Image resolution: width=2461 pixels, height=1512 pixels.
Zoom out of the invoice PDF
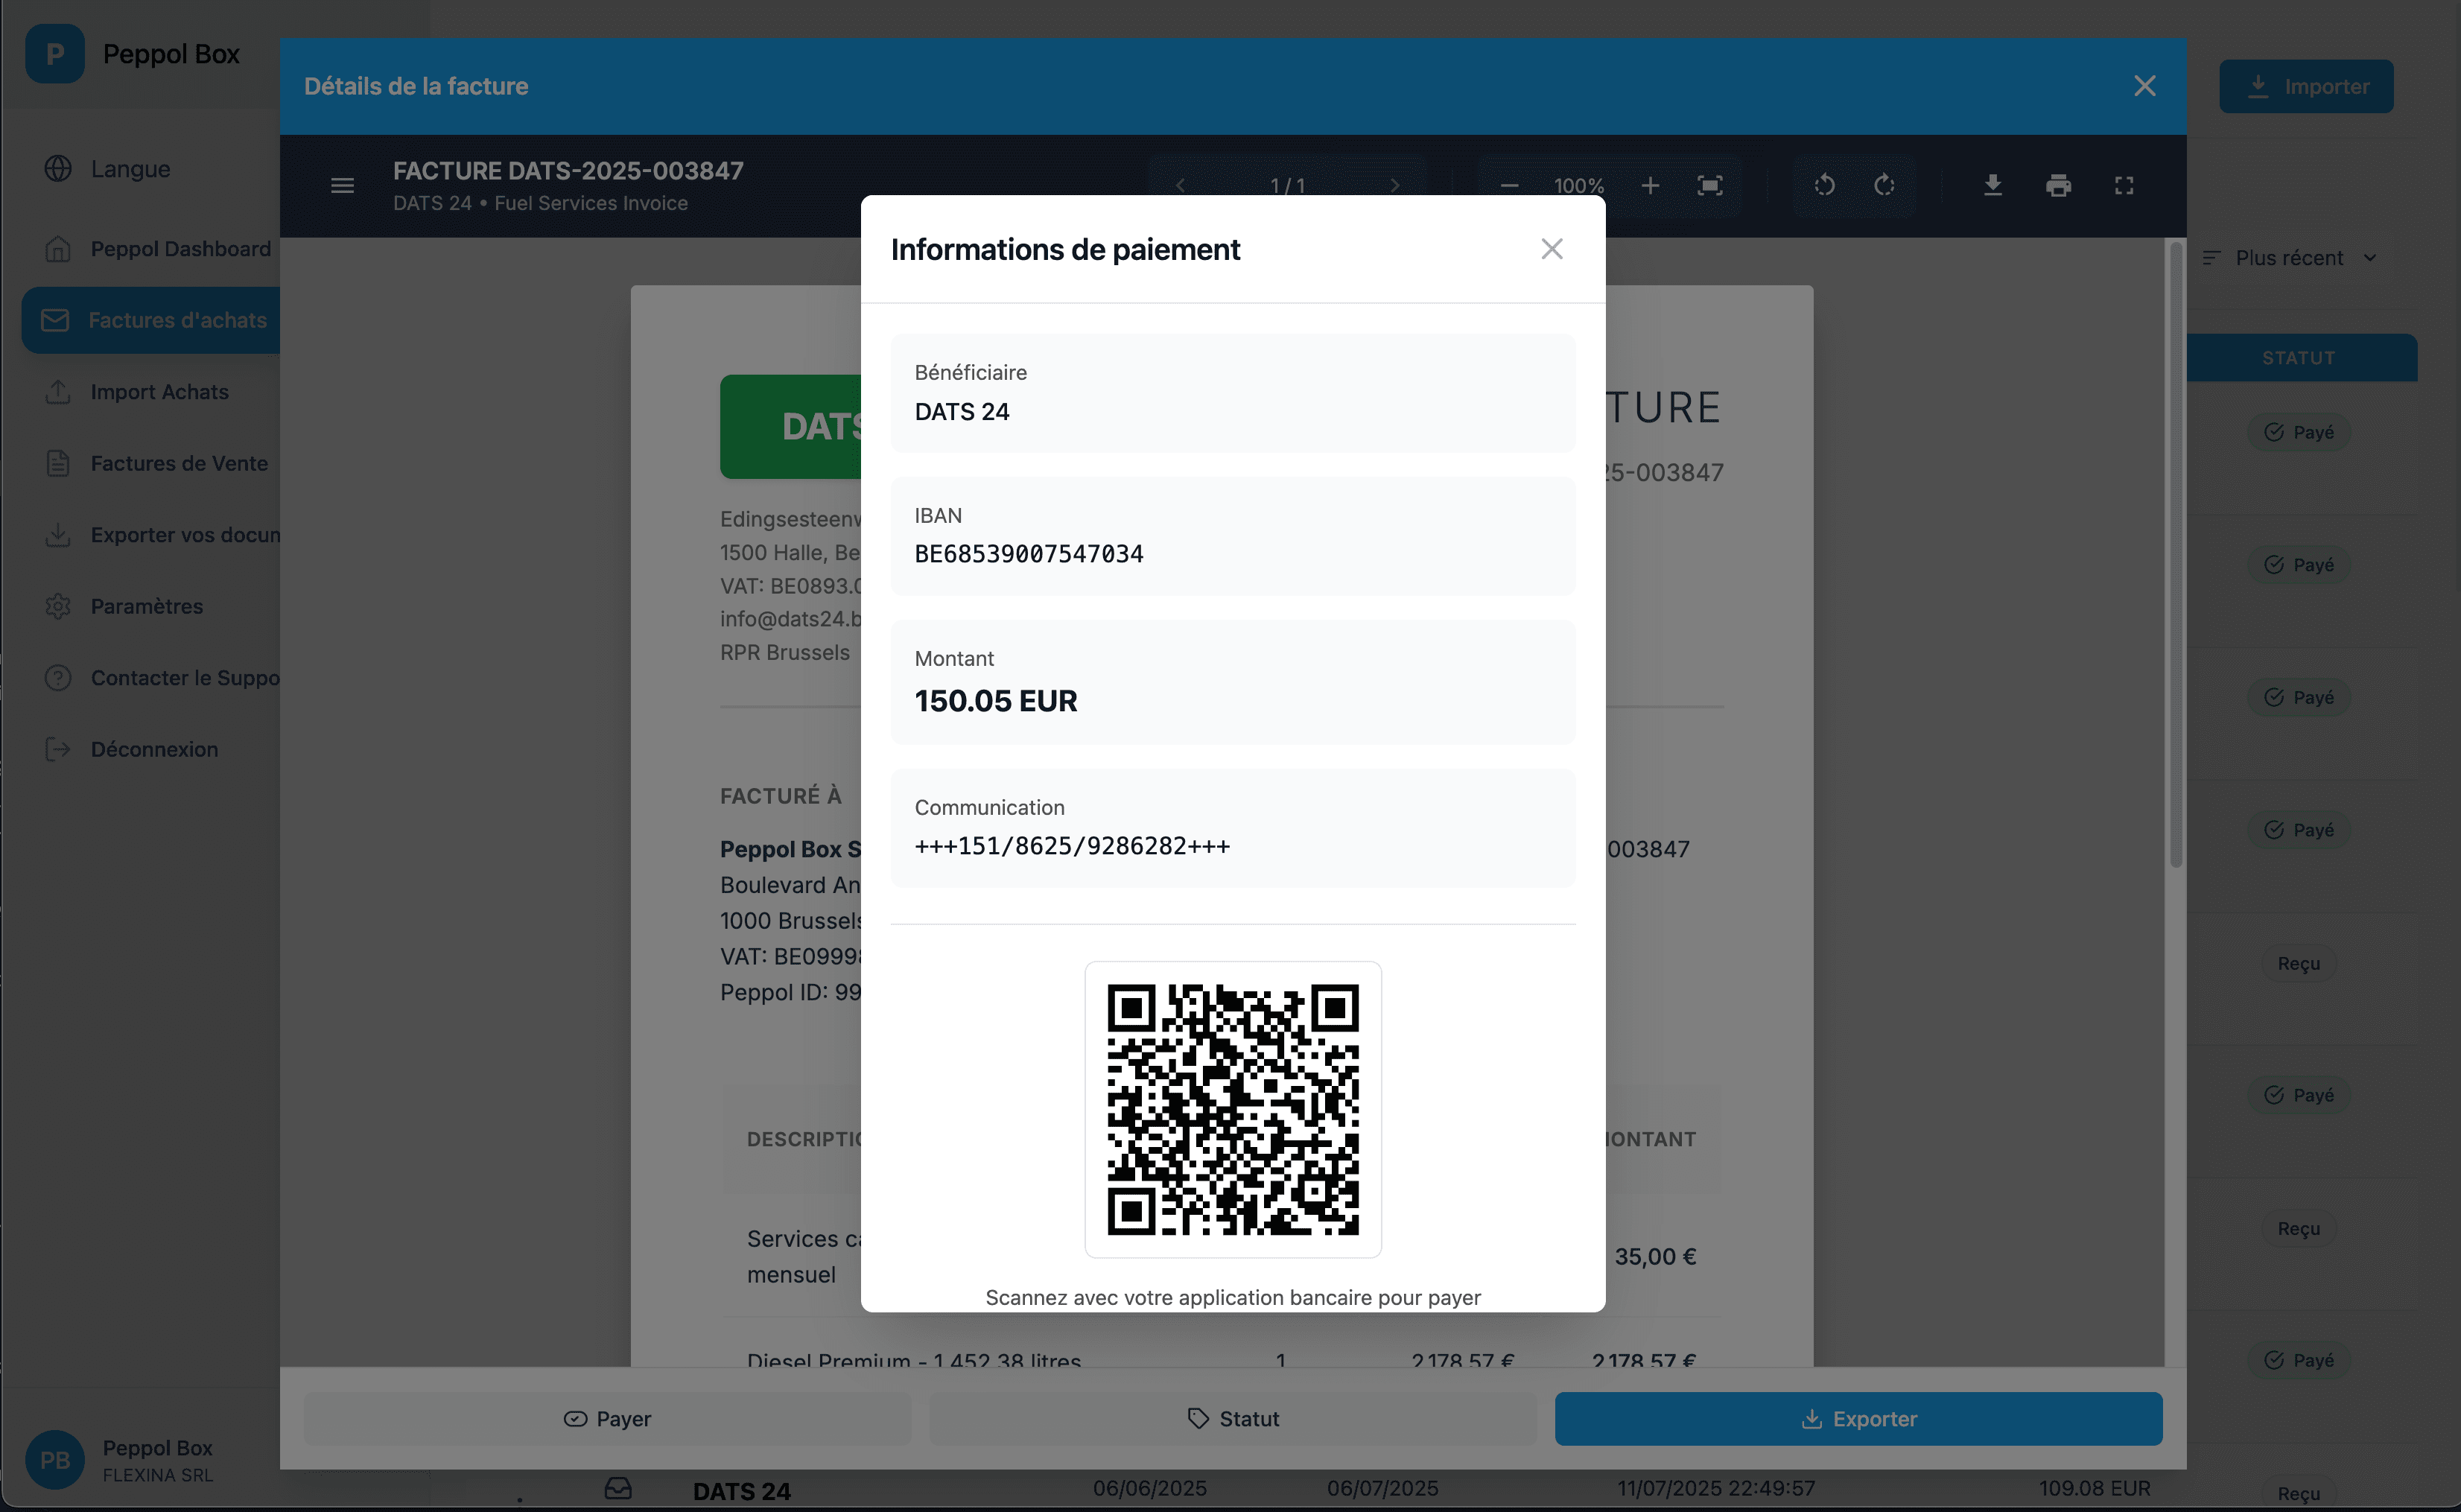(x=1509, y=185)
